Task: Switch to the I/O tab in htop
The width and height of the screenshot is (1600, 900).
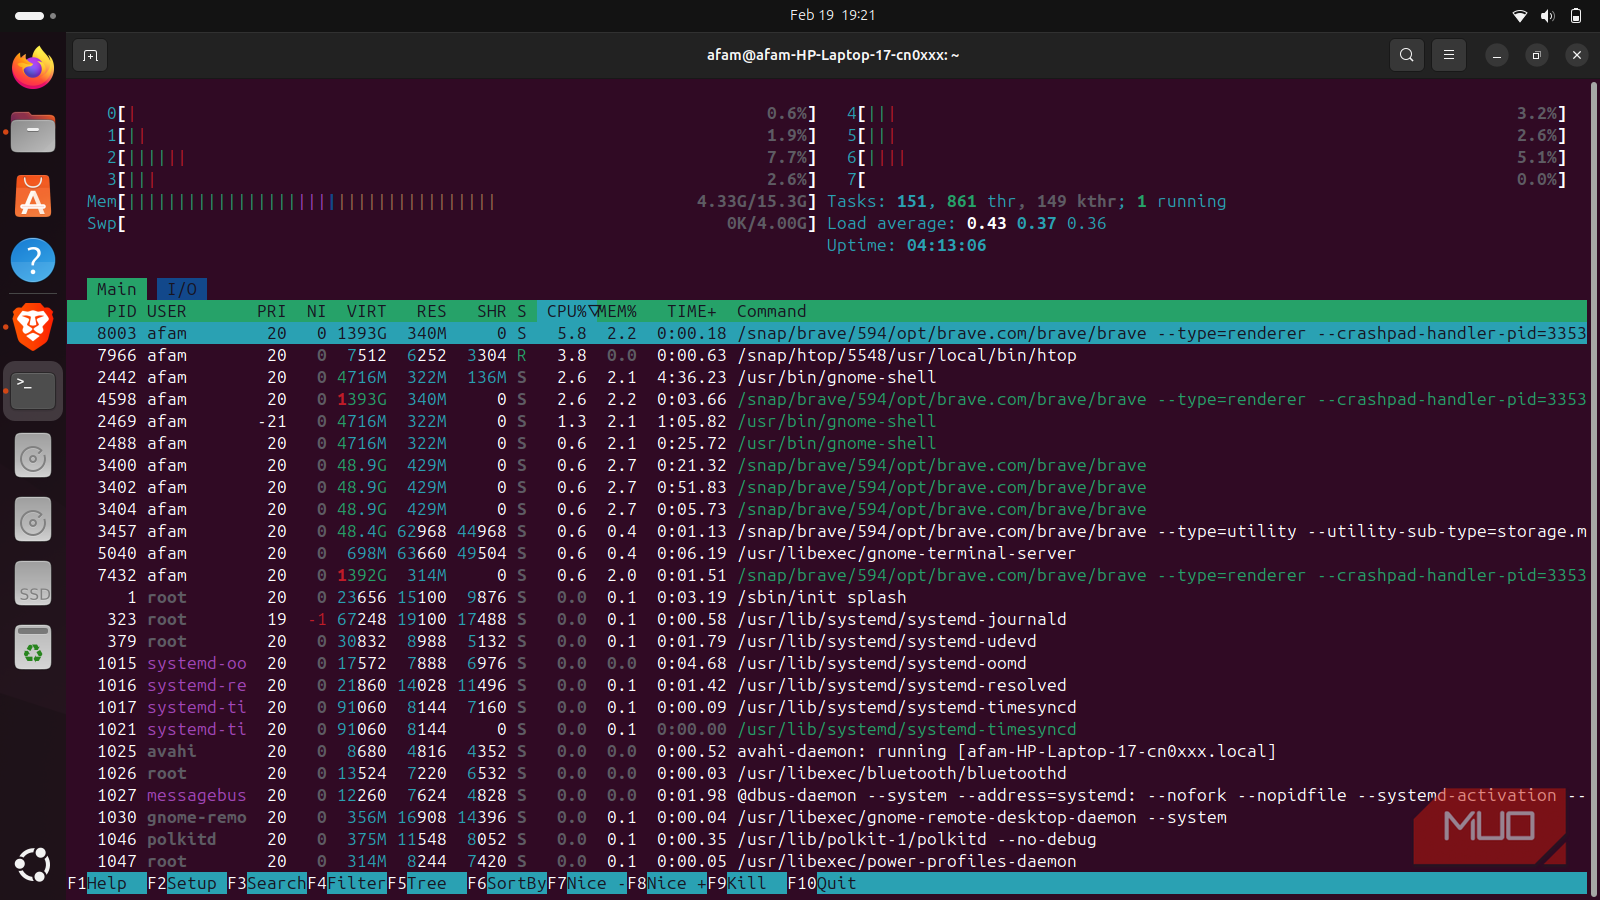Action: (182, 289)
